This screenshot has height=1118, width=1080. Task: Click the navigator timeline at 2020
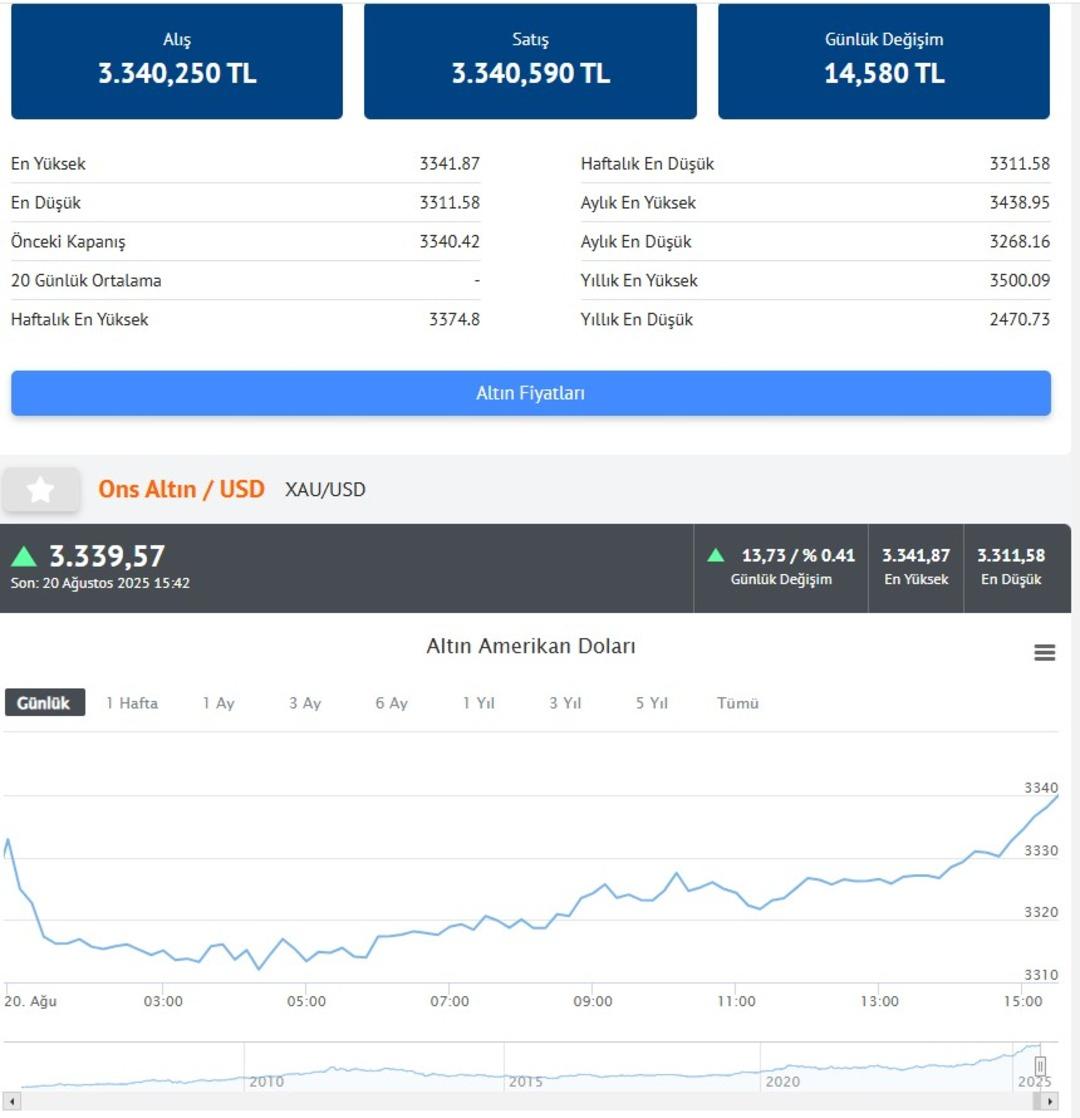coord(782,1082)
